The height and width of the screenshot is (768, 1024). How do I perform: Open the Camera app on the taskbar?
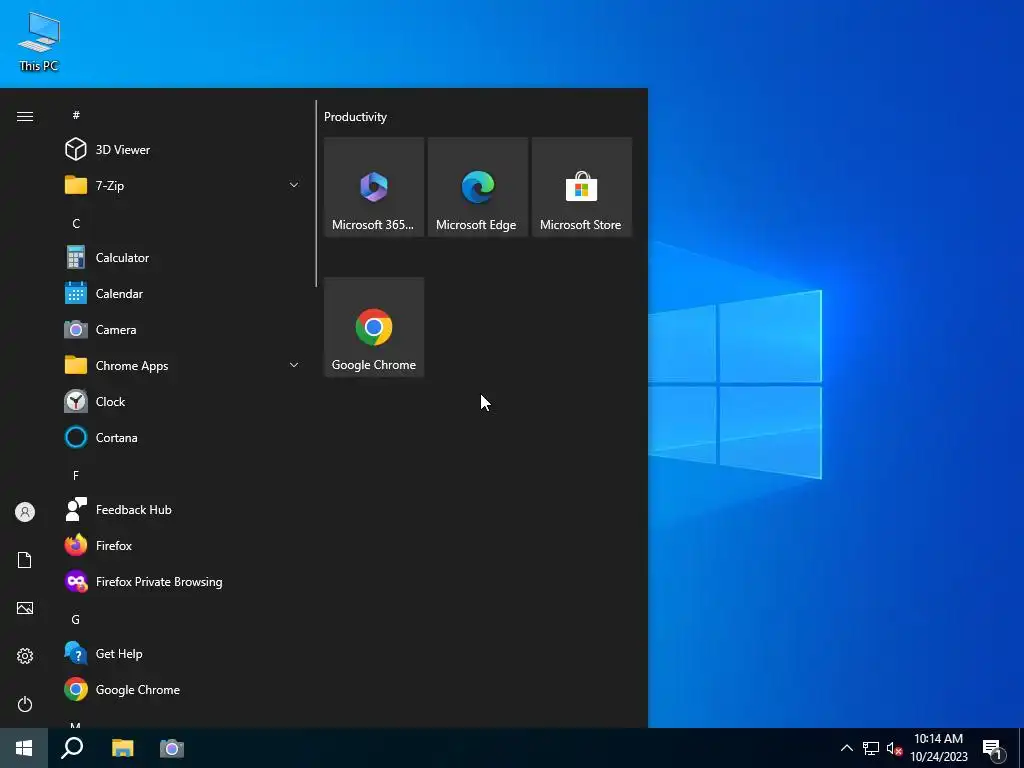[x=172, y=748]
